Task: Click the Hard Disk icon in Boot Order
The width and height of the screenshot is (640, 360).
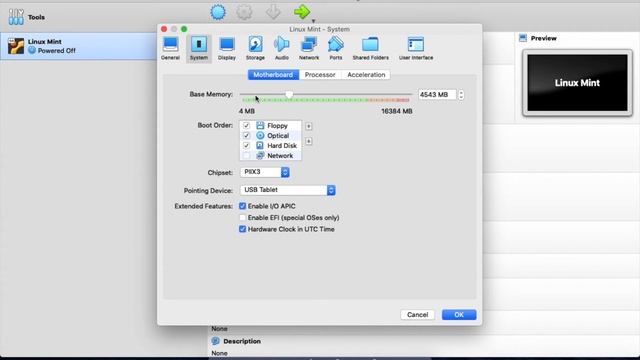Action: pos(260,145)
